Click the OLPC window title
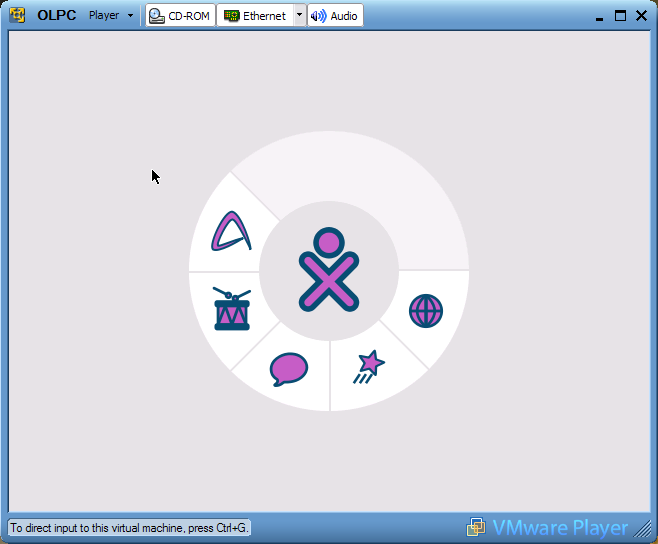Screen dimensions: 658x544 pos(57,15)
